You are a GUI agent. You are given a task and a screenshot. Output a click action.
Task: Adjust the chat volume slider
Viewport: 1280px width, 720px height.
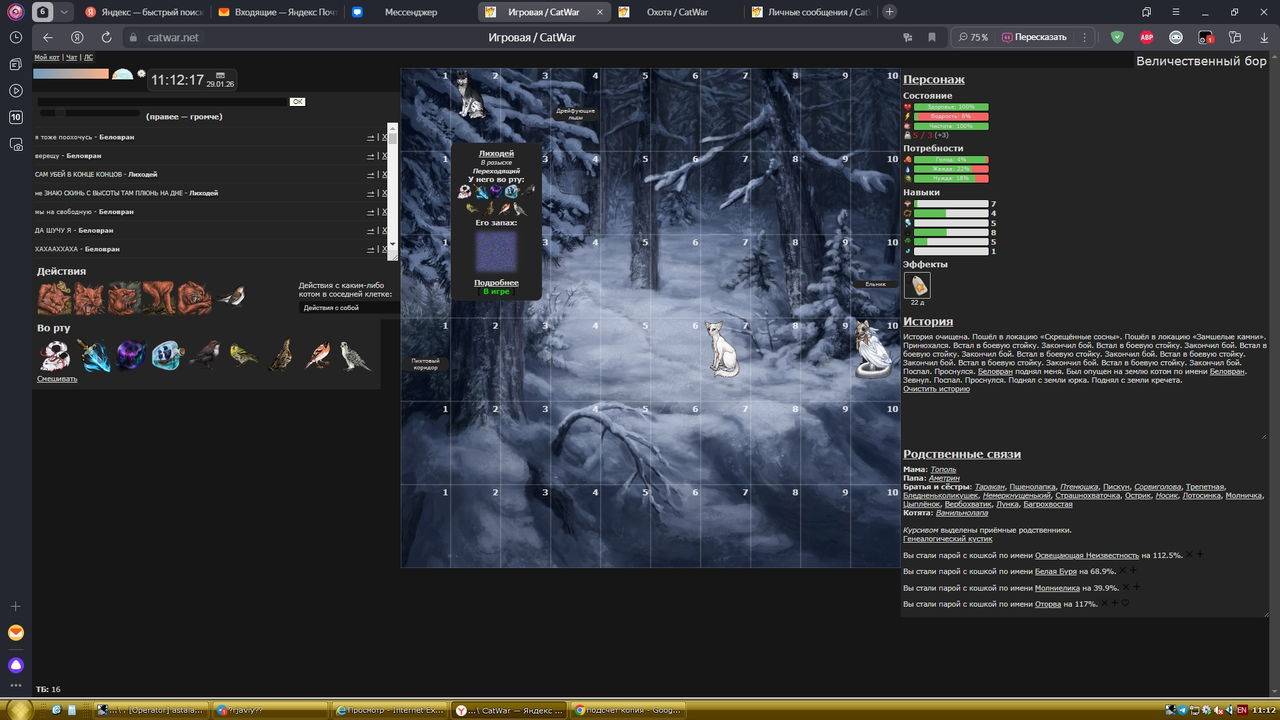89,113
